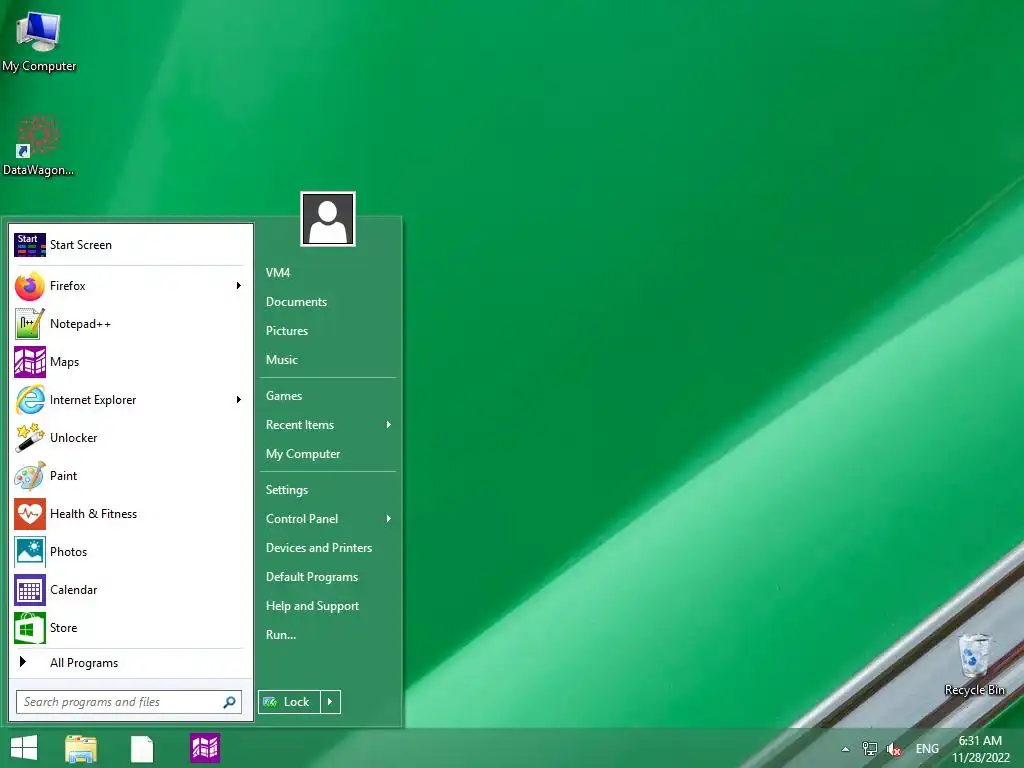Open the Photos app icon
Screen dimensions: 1024x768
[x=30, y=552]
